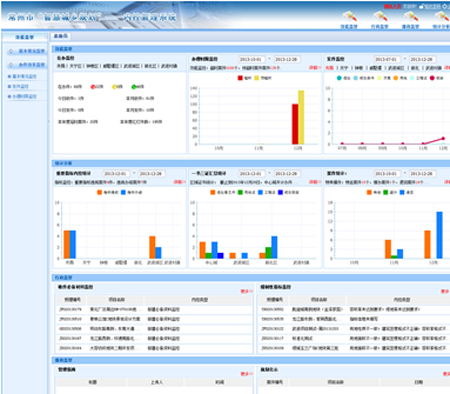Click the green legend swatch in the monthly case chart

(386, 192)
